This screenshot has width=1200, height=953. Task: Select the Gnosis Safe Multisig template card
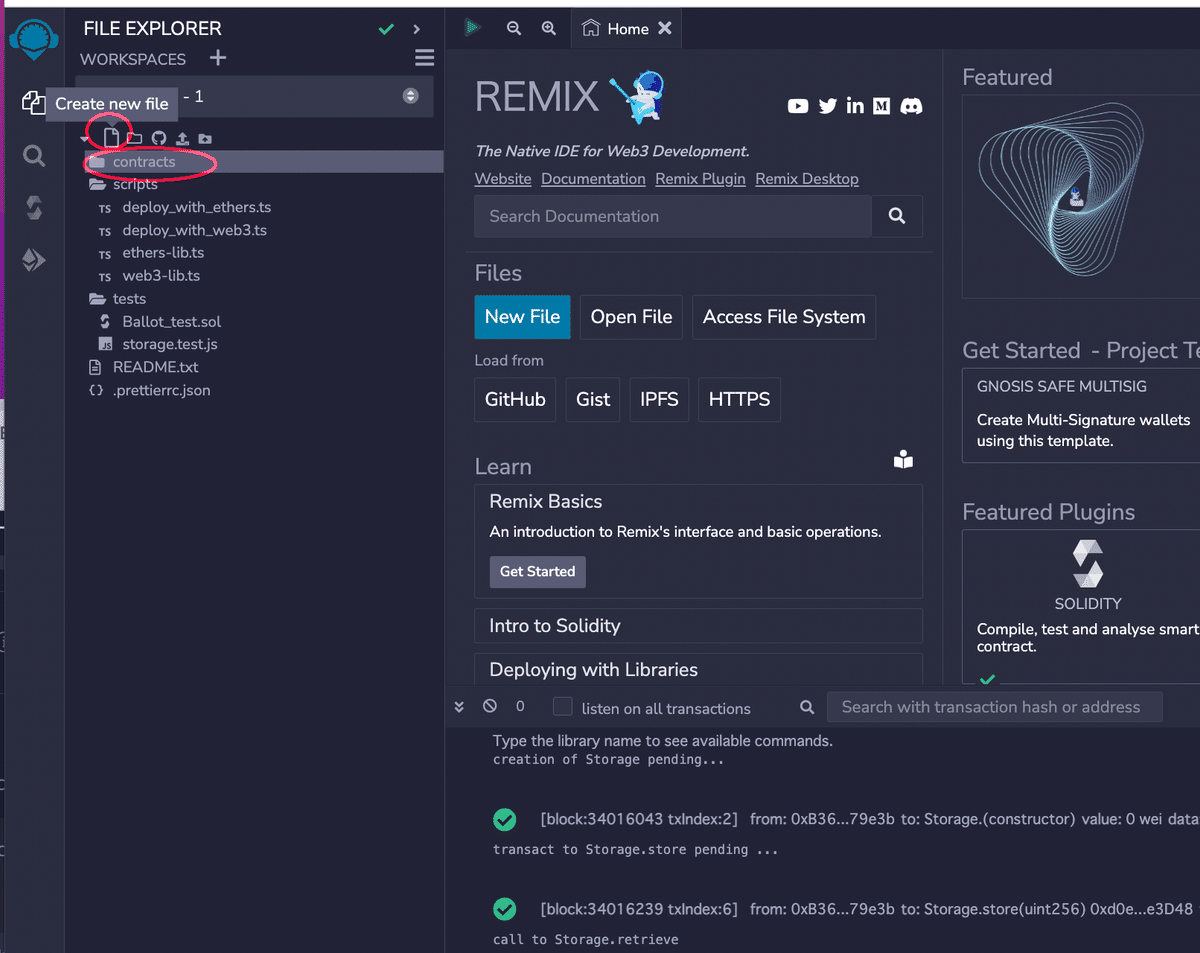point(1081,415)
